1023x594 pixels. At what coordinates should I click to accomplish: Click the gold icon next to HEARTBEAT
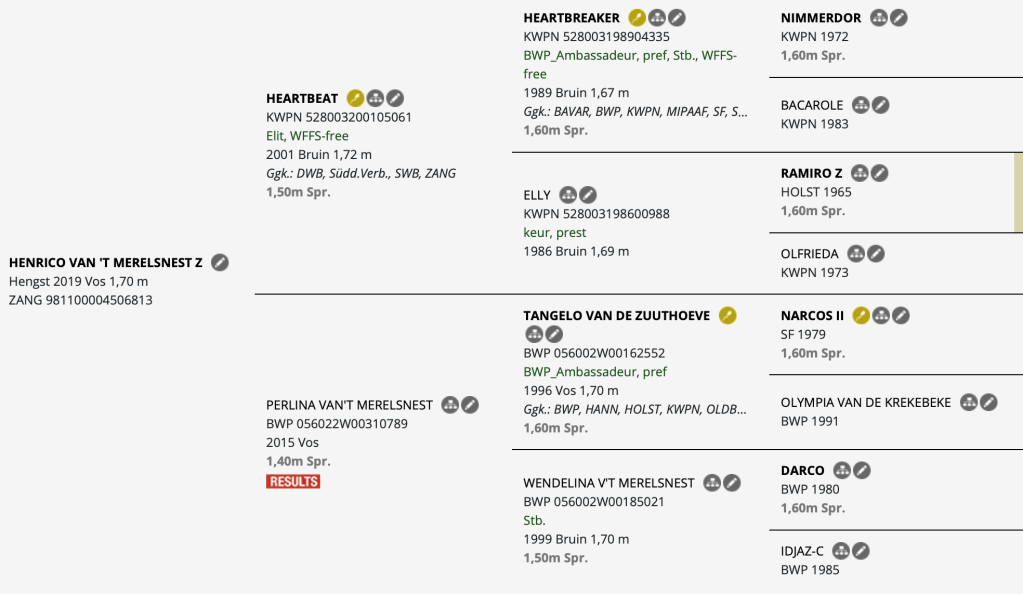click(355, 98)
